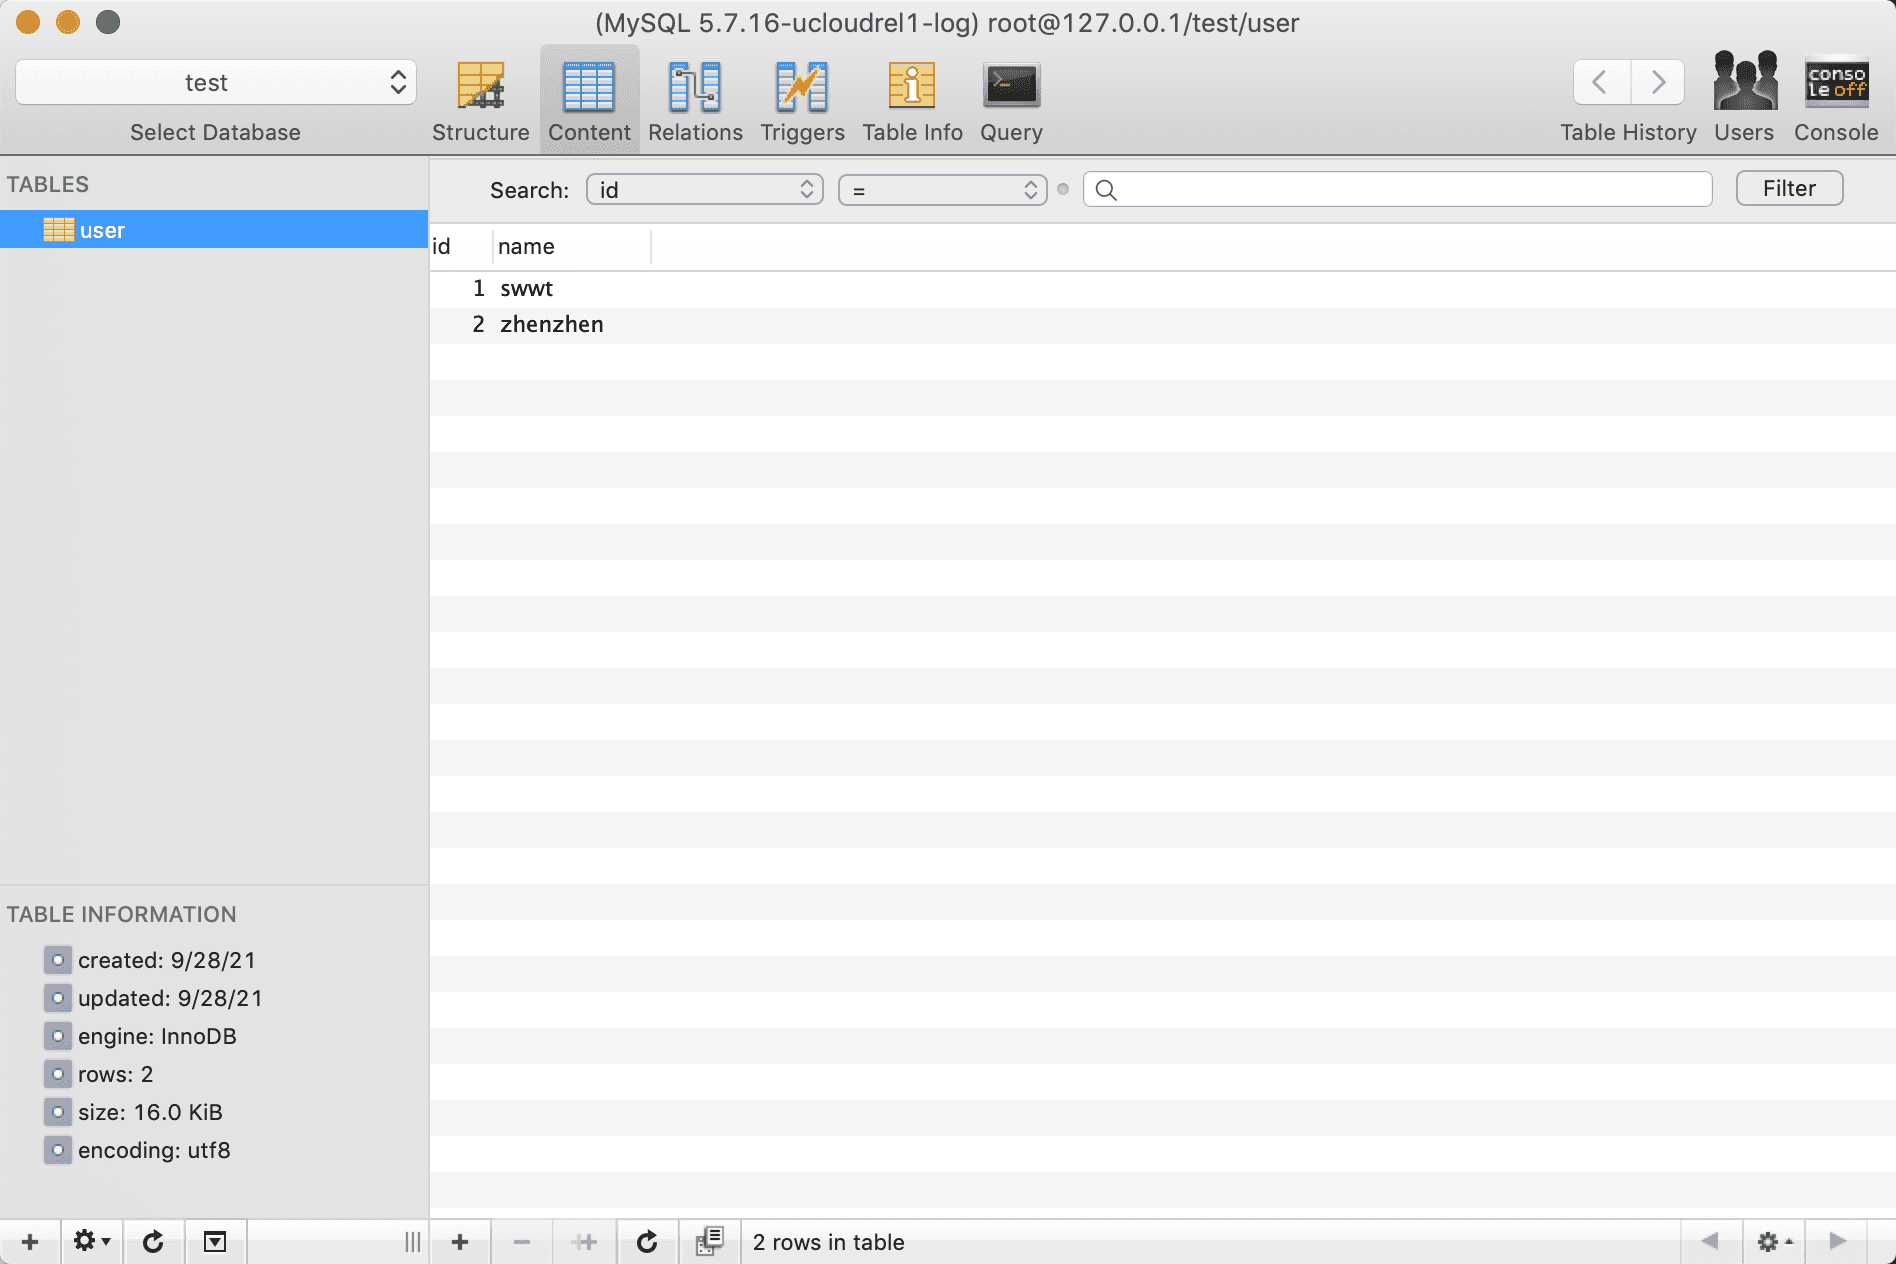The width and height of the screenshot is (1896, 1264).
Task: Open the Users management icon
Action: [1745, 80]
